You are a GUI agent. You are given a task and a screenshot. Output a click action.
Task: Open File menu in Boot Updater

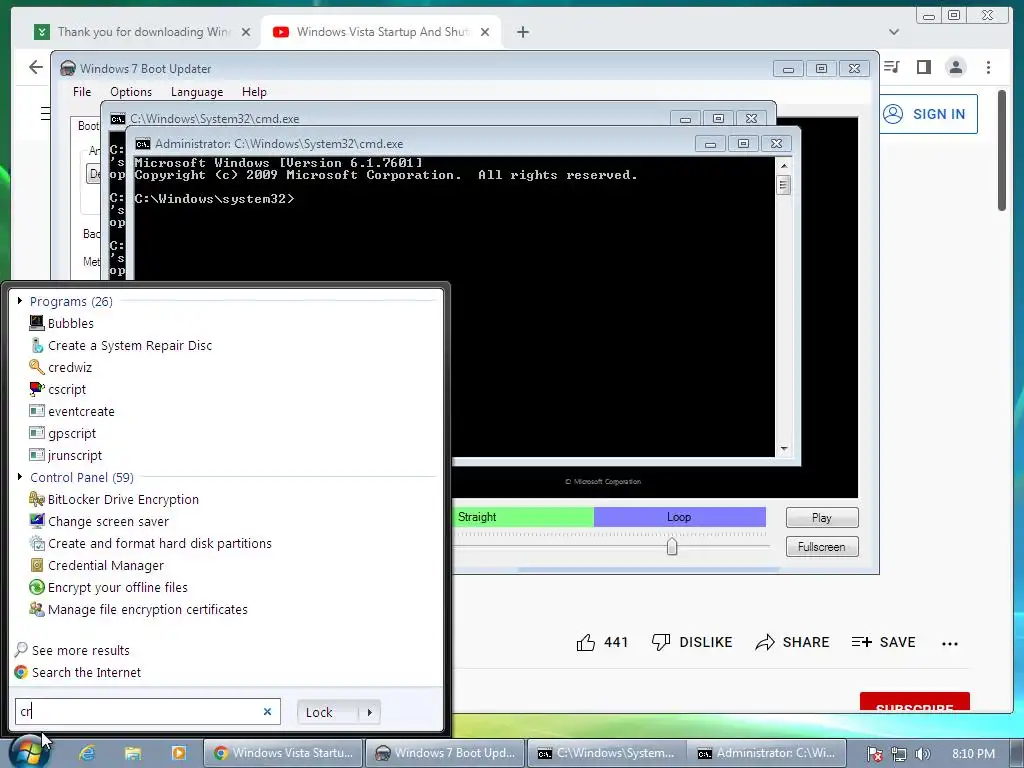[82, 92]
